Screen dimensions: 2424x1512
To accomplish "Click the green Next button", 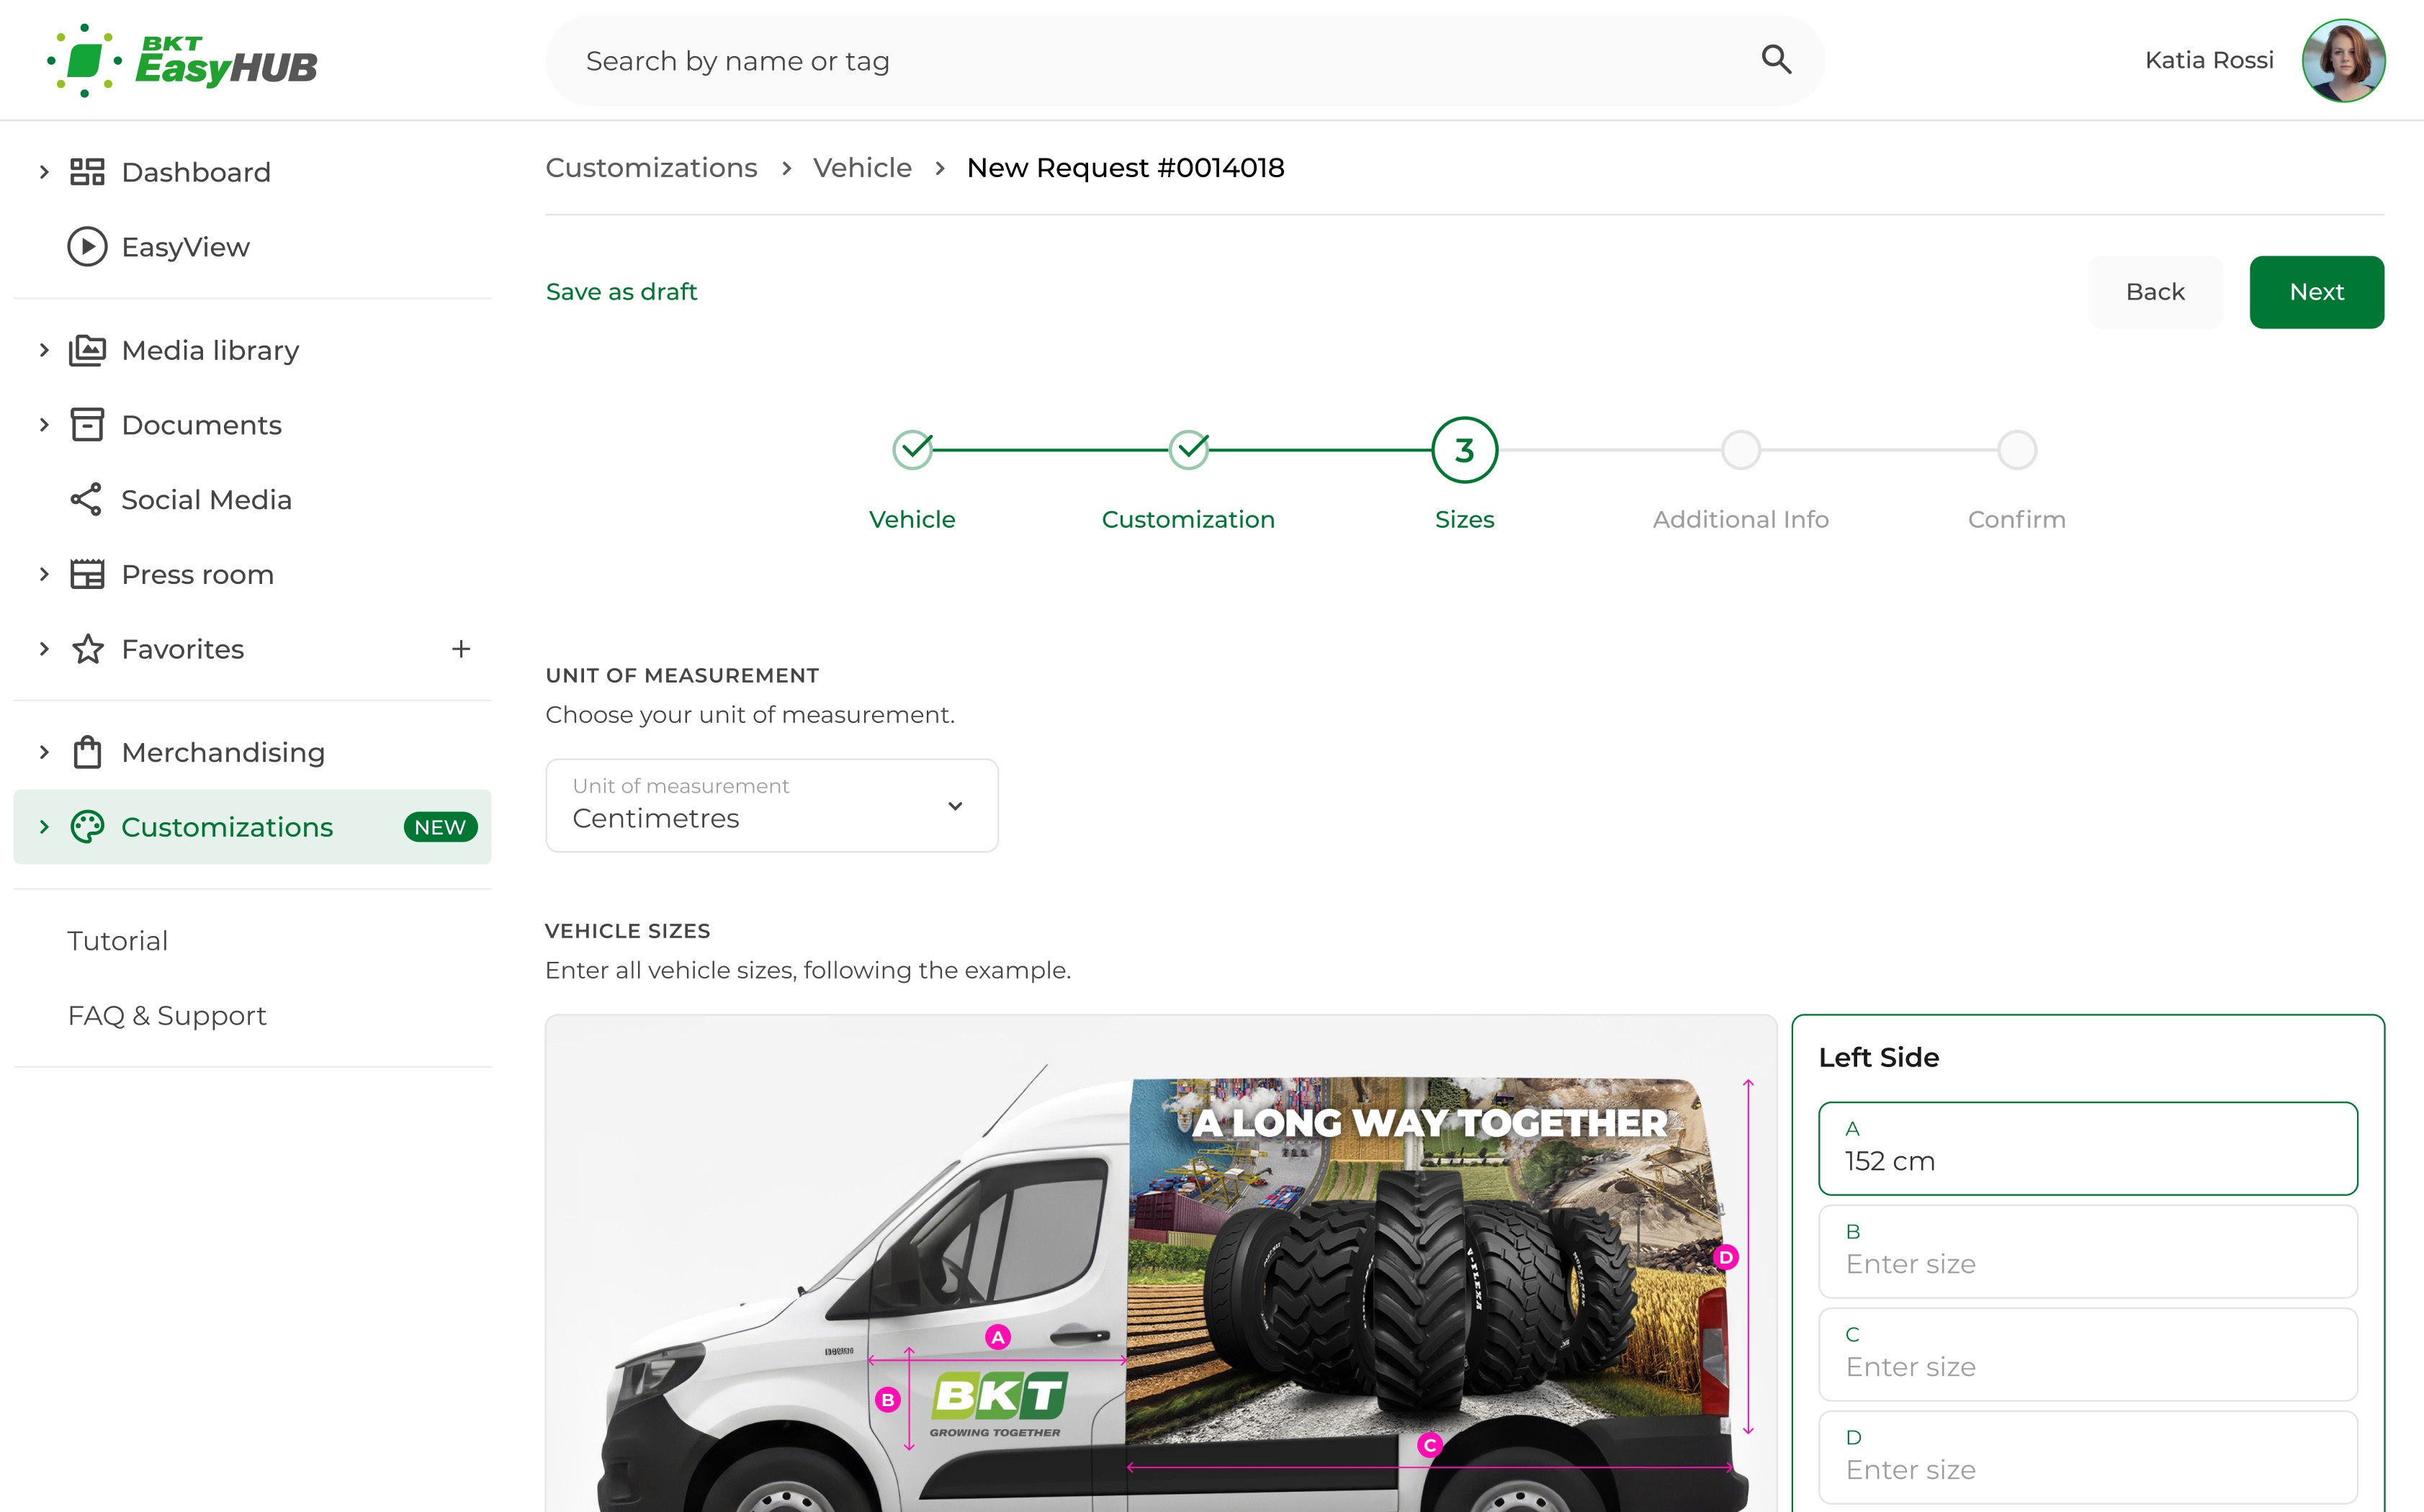I will coord(2316,292).
